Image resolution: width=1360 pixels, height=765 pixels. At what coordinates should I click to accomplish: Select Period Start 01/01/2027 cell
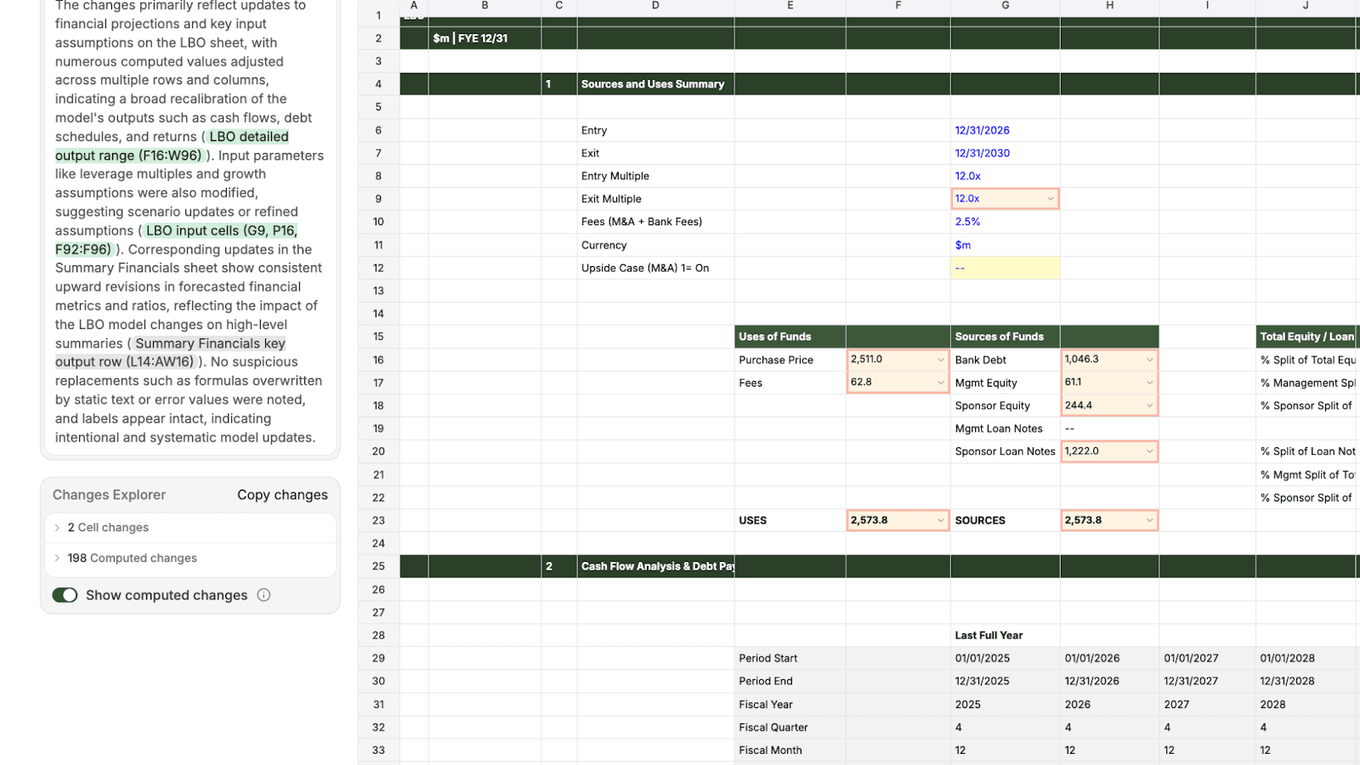coord(1207,658)
